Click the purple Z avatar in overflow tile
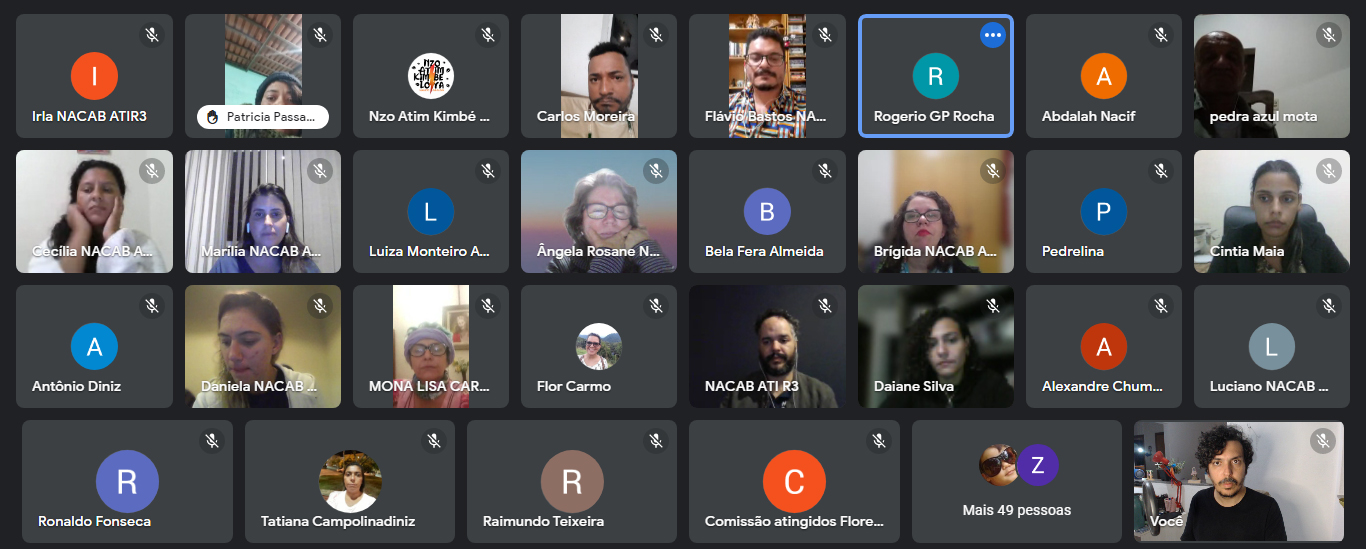Screen dimensions: 1366x549 1038,465
